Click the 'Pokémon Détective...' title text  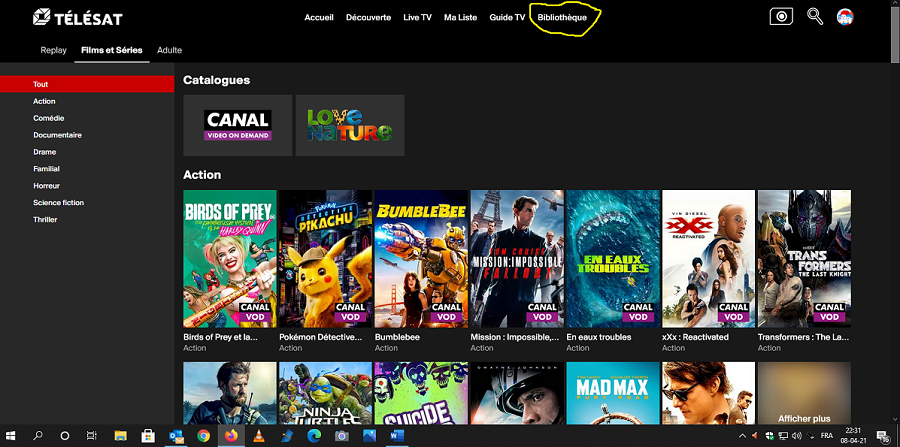pyautogui.click(x=321, y=337)
